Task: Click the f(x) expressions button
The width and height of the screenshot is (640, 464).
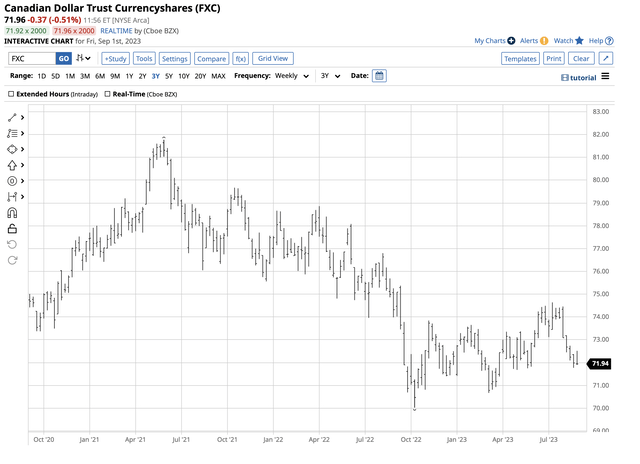Action: (x=240, y=58)
